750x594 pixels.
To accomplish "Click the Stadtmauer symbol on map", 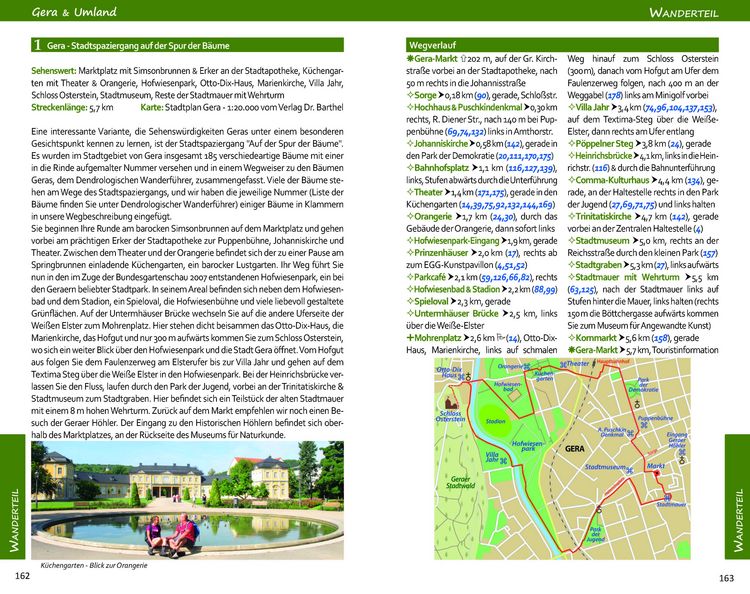I will click(668, 497).
